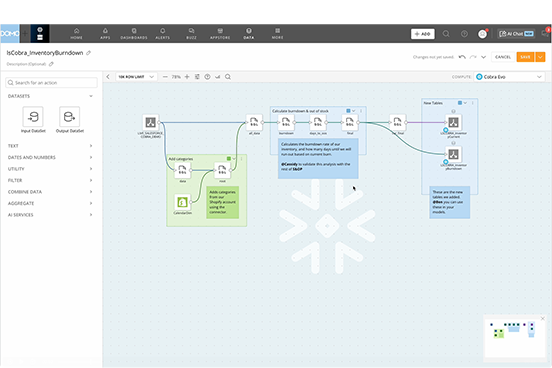
Task: Click the search icon in the top header
Action: 446,34
